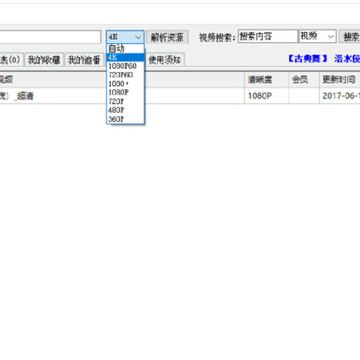Switch to the 我的收藏 tab

tap(44, 60)
